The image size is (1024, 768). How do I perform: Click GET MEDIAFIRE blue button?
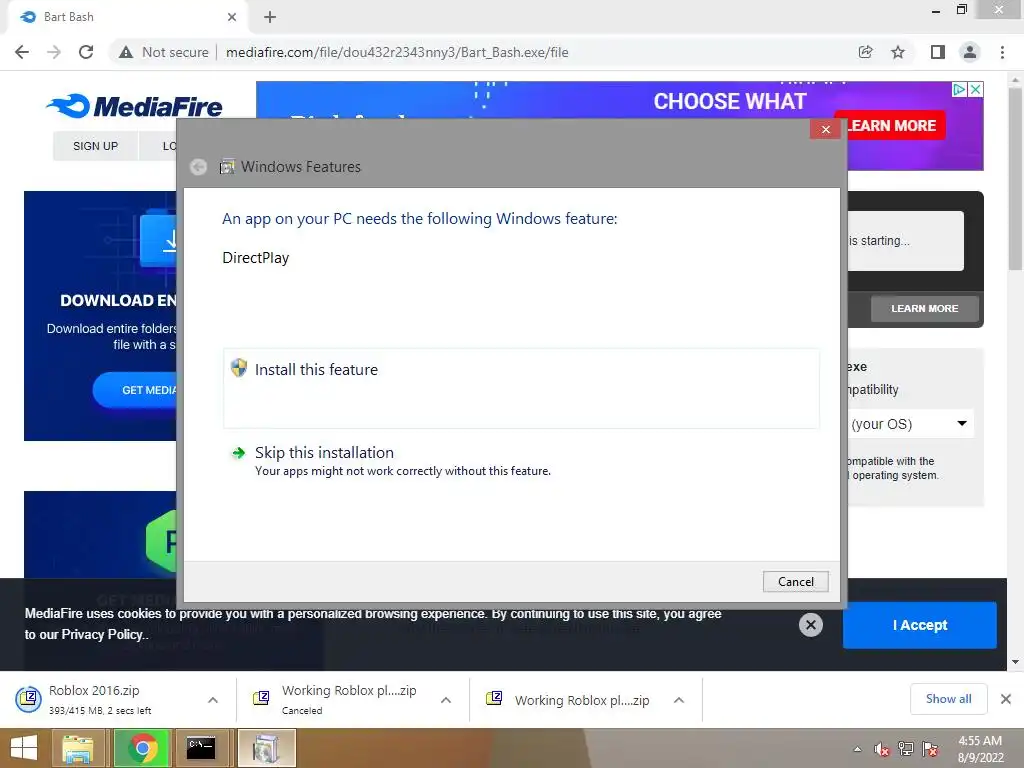[135, 390]
